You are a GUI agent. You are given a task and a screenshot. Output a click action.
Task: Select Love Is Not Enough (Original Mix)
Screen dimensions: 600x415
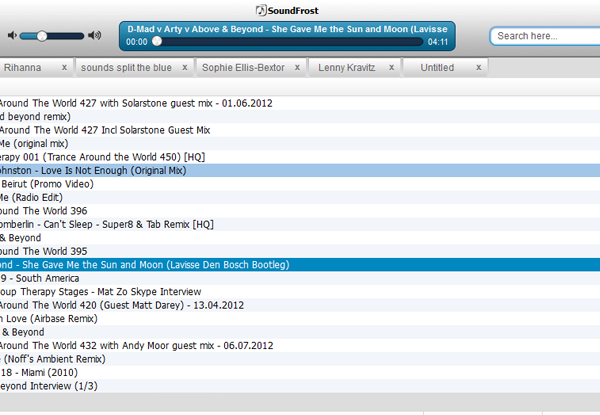pos(300,171)
